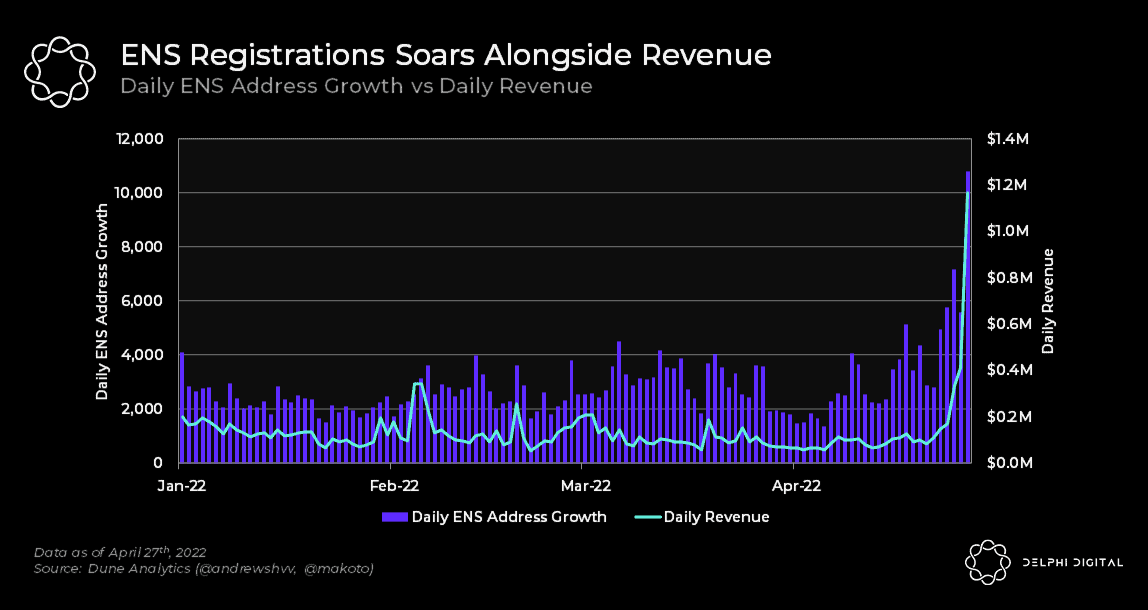The width and height of the screenshot is (1148, 610).
Task: Click the Data as of April 27th text
Action: (120, 551)
